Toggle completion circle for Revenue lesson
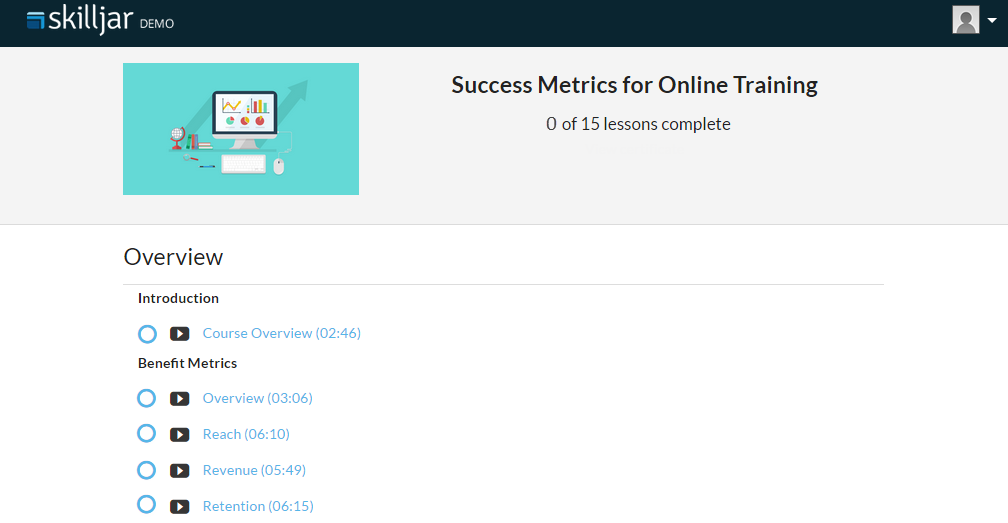 pyautogui.click(x=147, y=470)
